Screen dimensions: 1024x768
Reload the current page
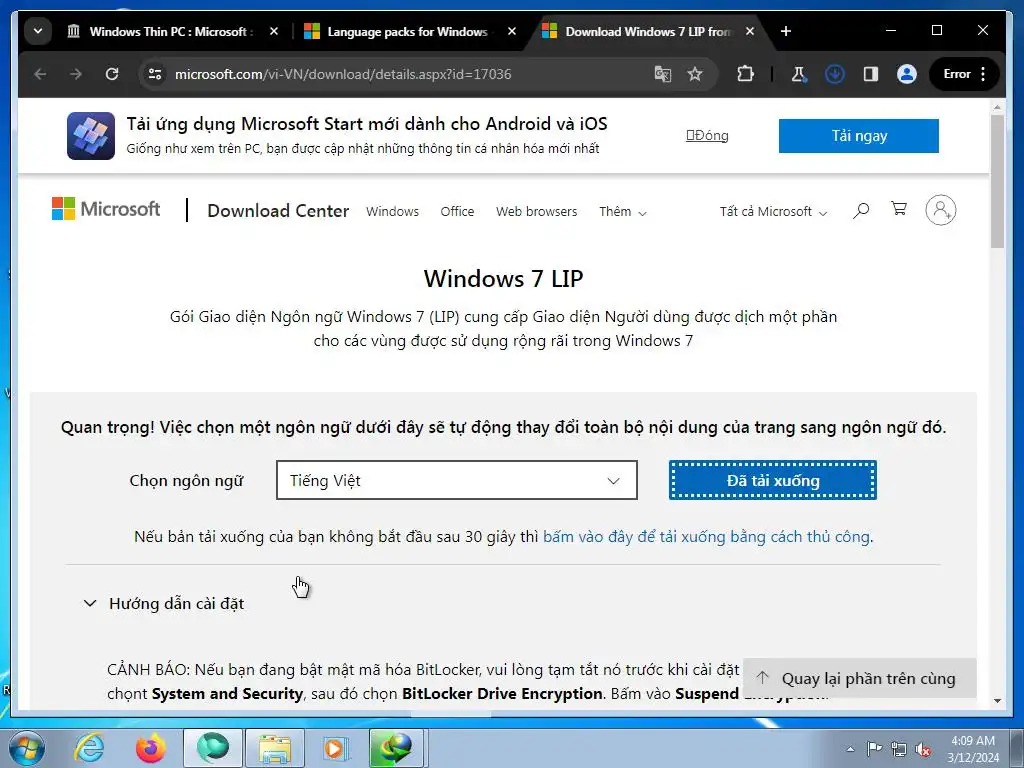[112, 74]
